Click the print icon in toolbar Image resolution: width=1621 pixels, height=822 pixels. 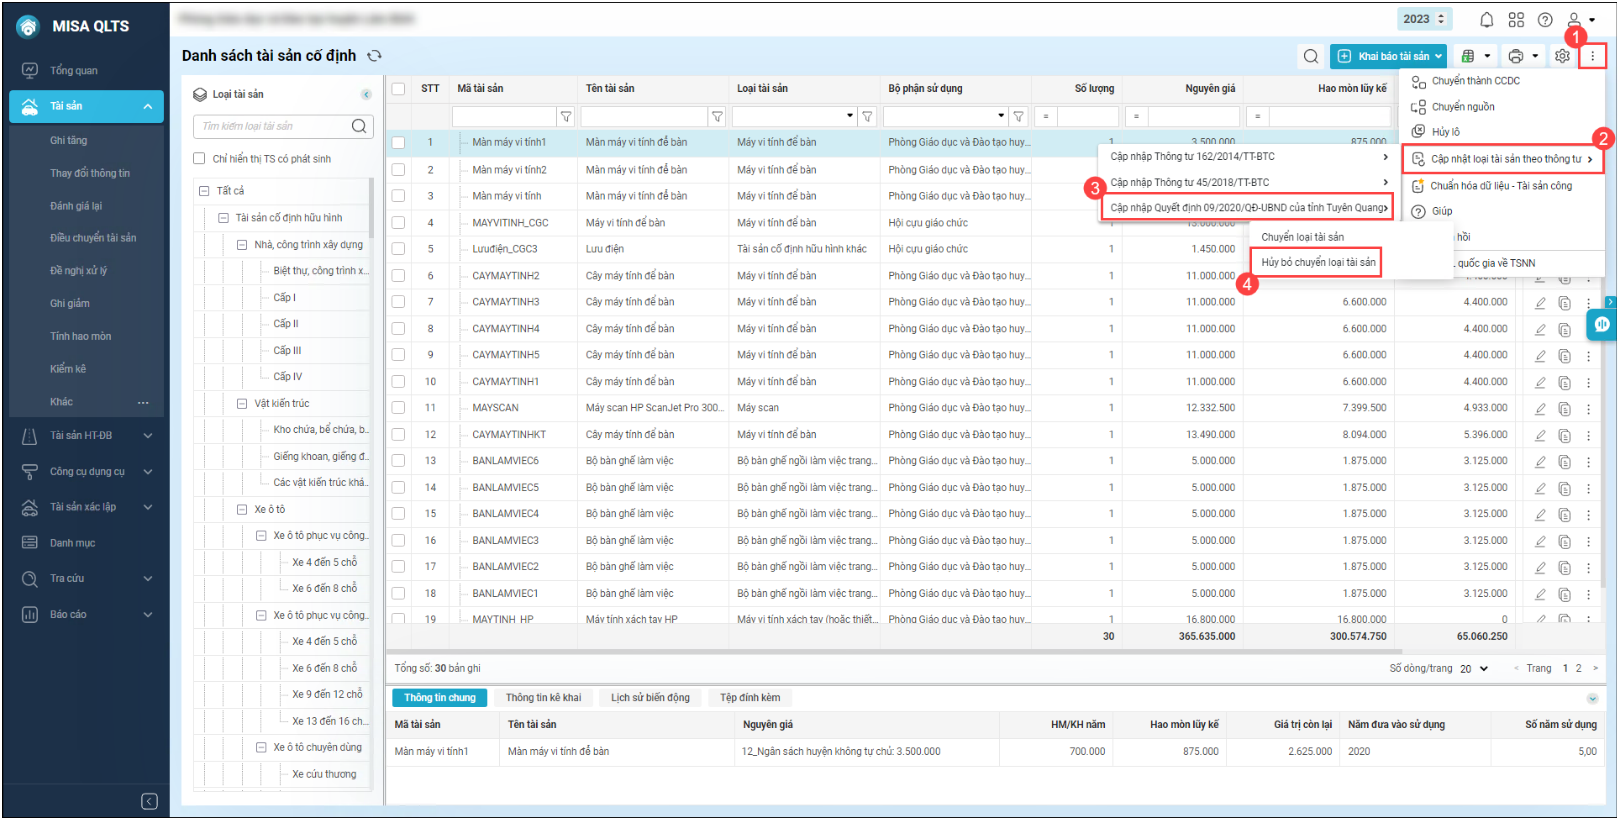coord(1516,56)
